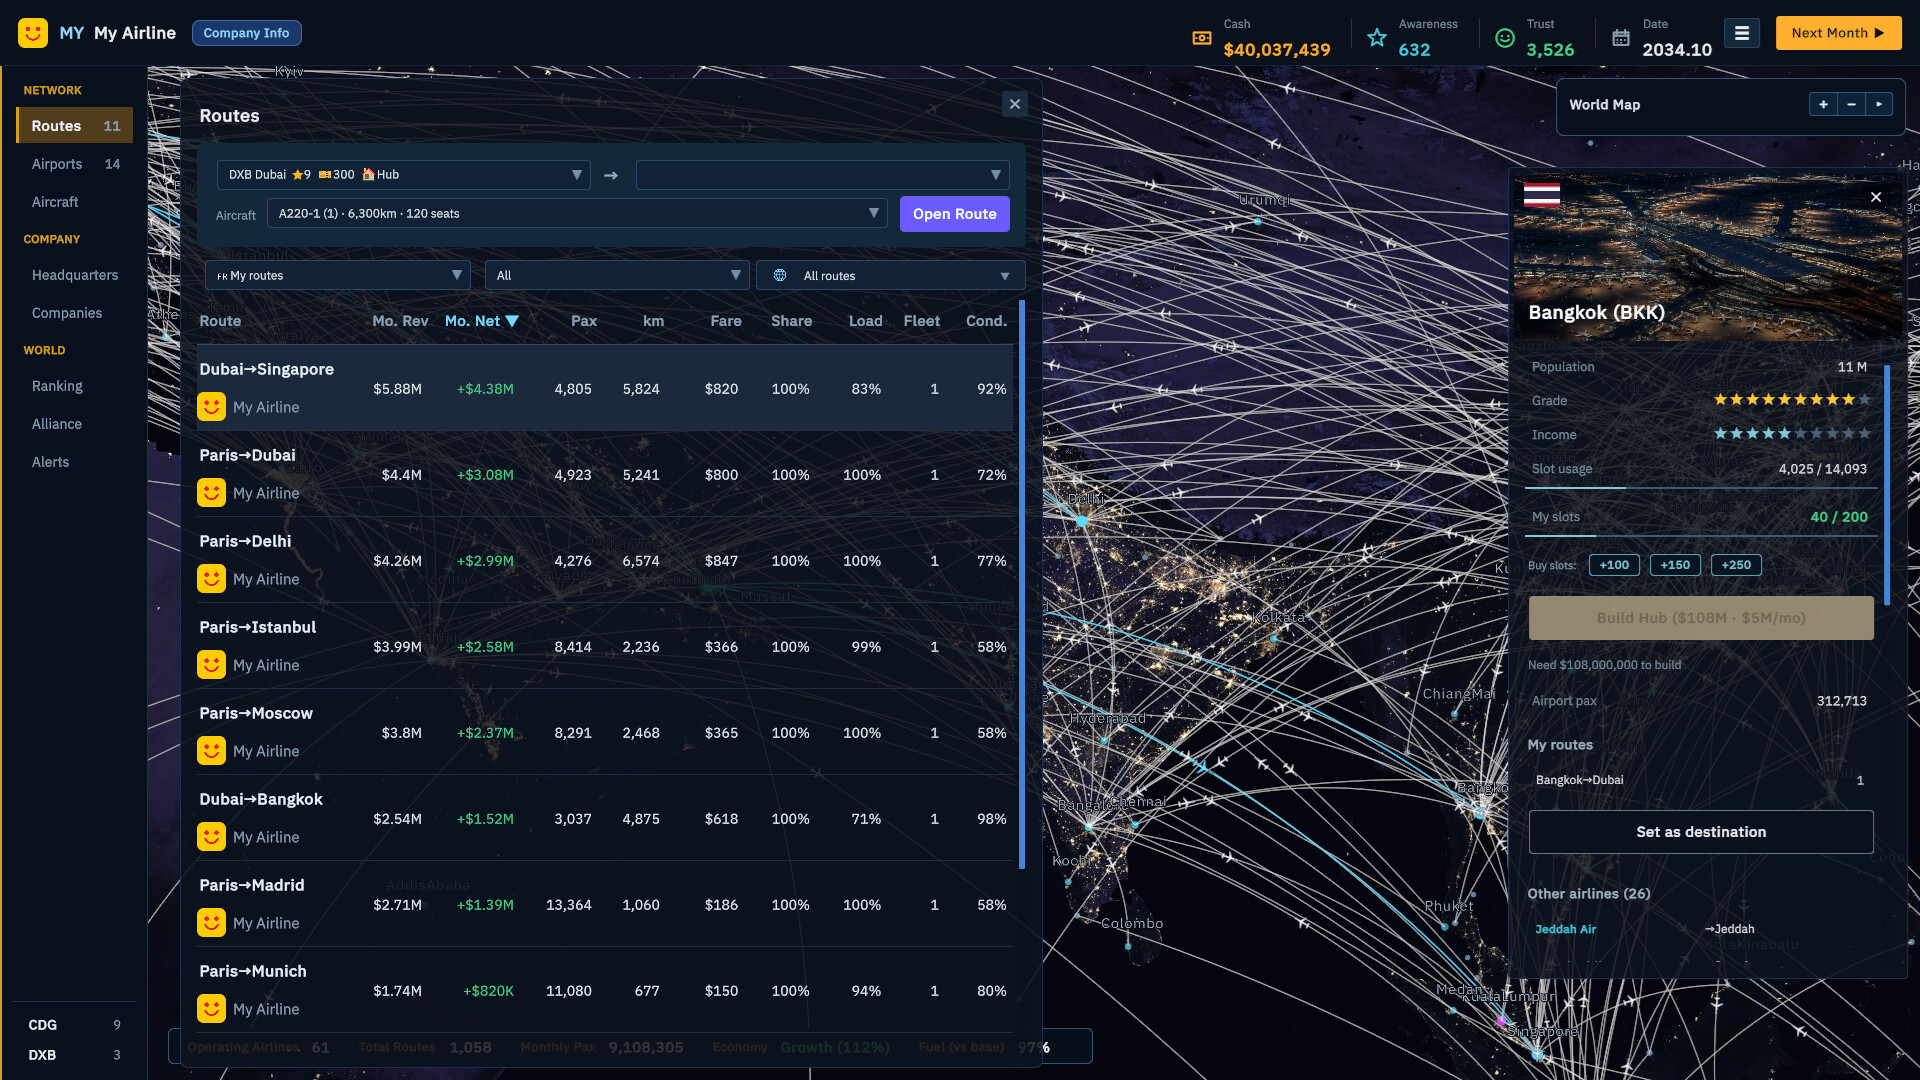Click the Thailand flag icon
This screenshot has height=1080, width=1920.
(x=1542, y=195)
